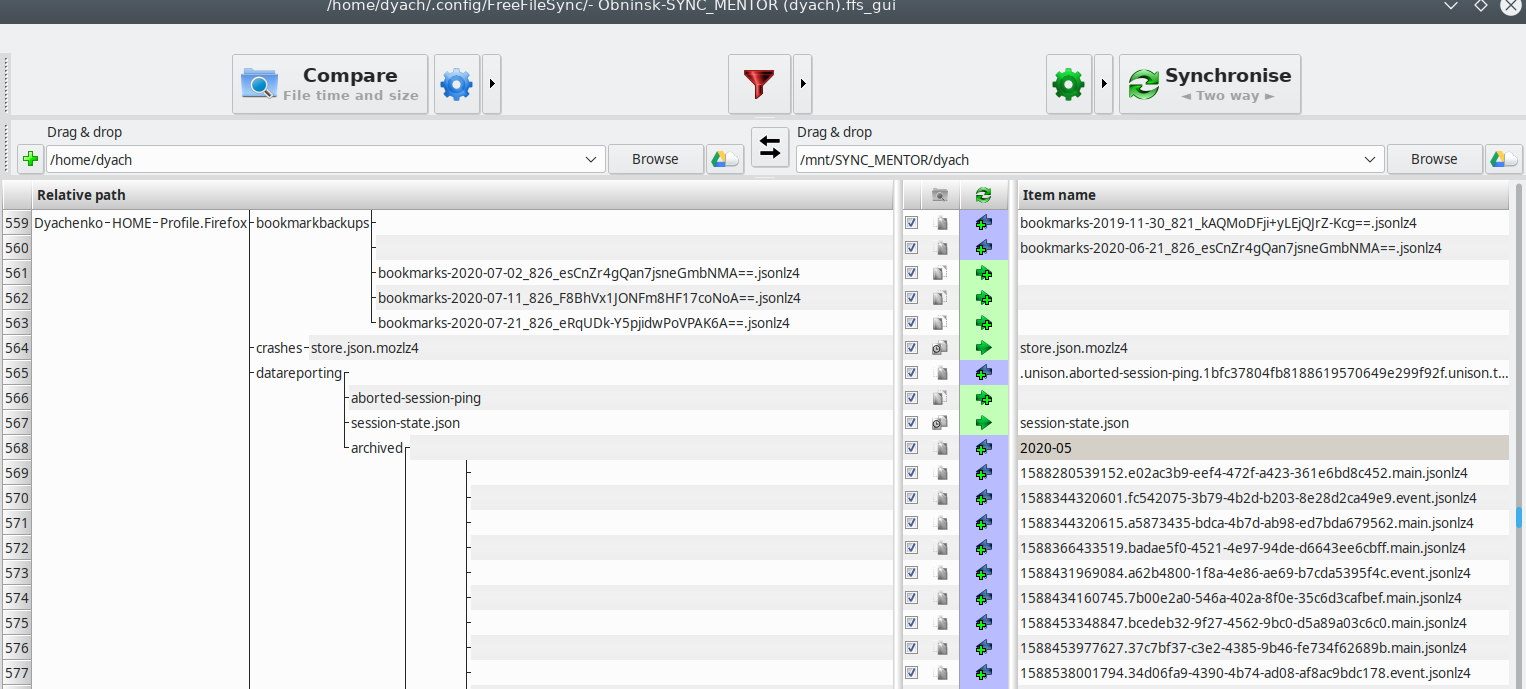The width and height of the screenshot is (1526, 689).
Task: Start the Synchronise button
Action: (x=1210, y=84)
